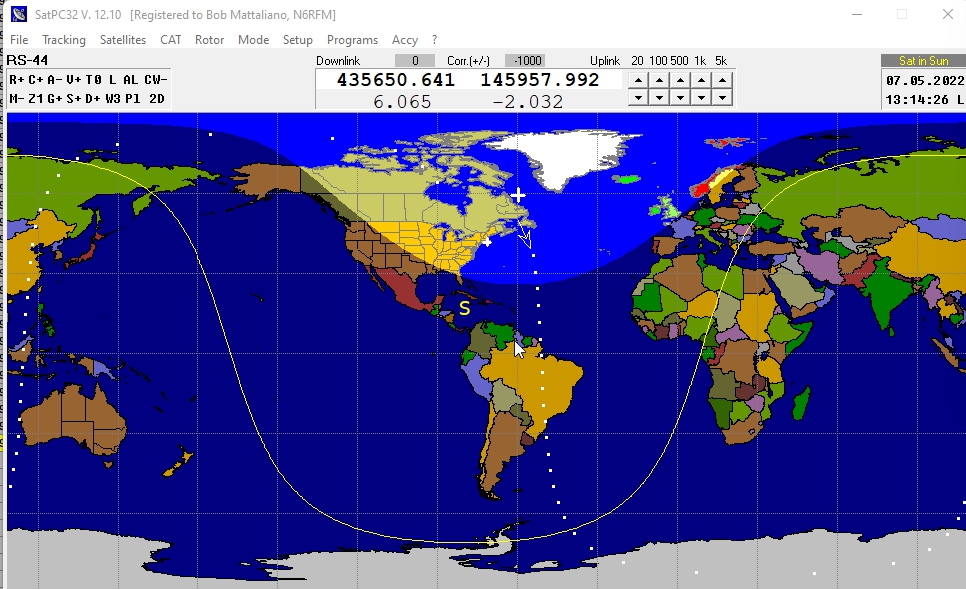Open the Satellites menu

(123, 39)
